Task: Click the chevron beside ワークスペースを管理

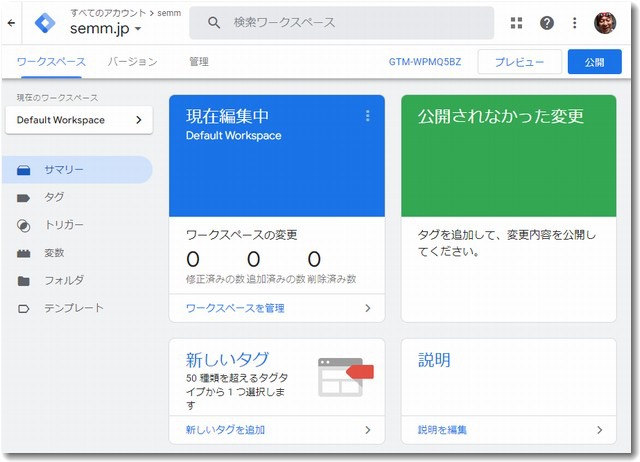Action: (x=368, y=308)
